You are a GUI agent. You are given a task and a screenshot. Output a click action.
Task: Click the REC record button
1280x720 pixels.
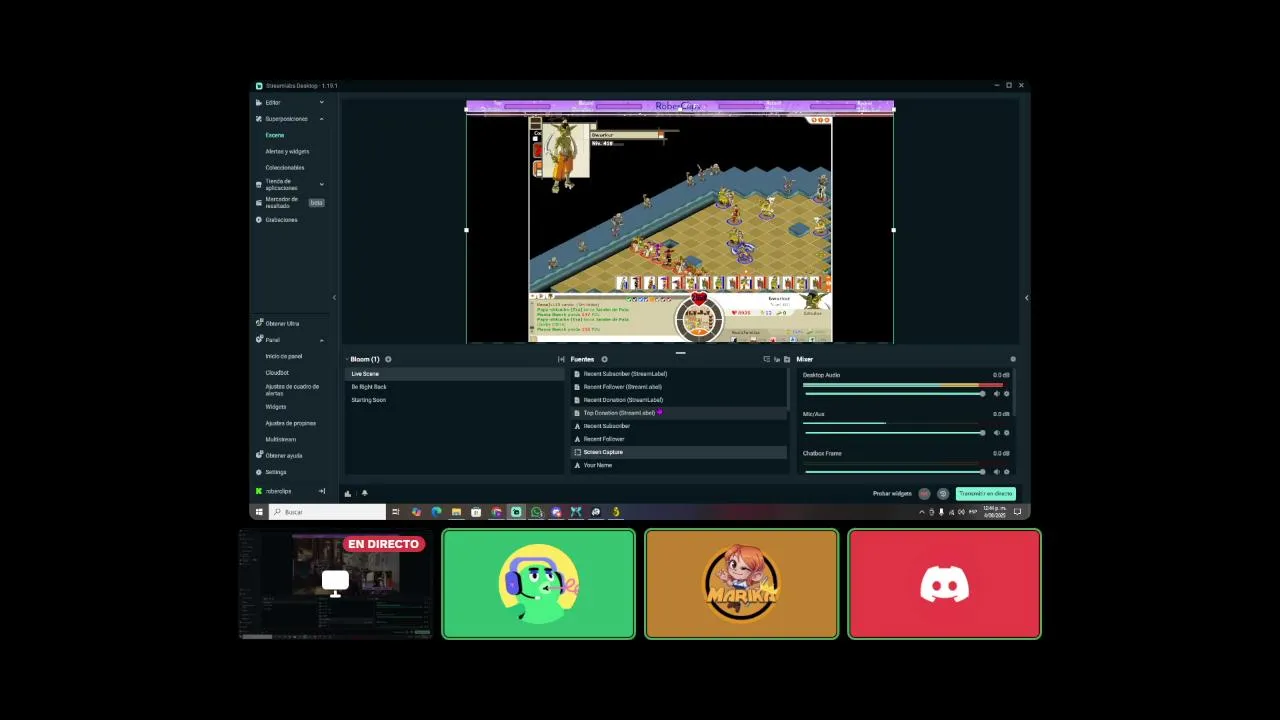click(924, 494)
